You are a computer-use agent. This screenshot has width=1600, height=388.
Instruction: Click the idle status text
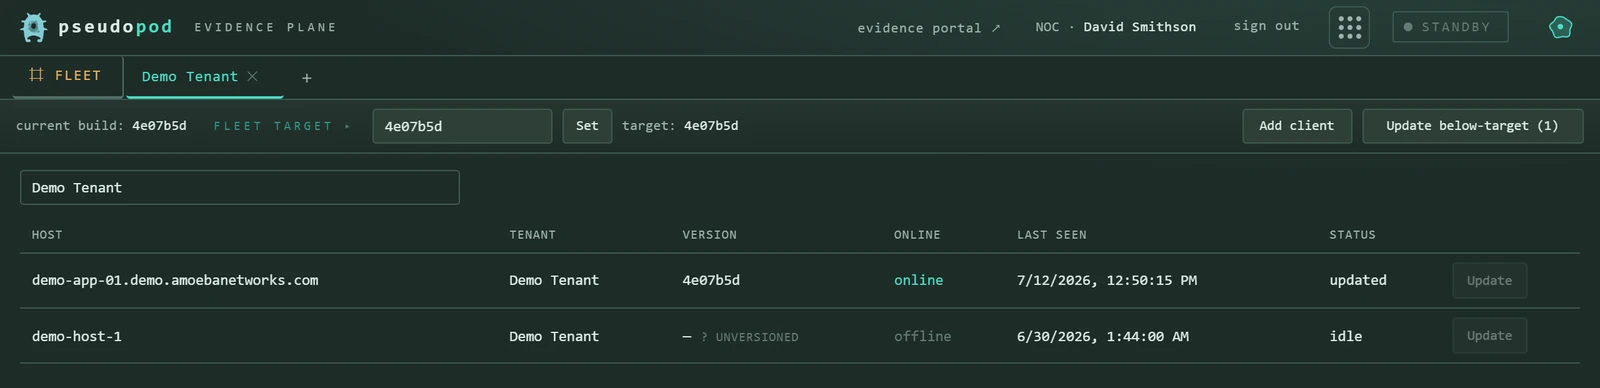[1346, 336]
